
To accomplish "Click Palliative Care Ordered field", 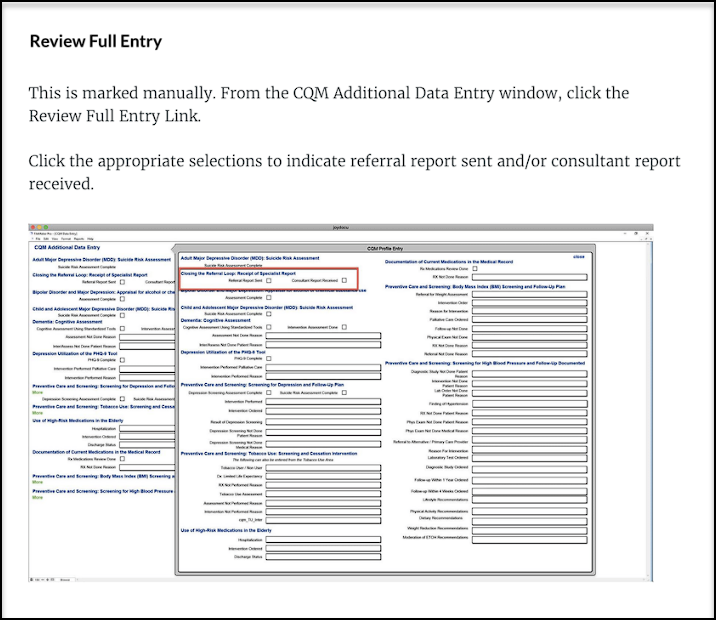I will (530, 320).
